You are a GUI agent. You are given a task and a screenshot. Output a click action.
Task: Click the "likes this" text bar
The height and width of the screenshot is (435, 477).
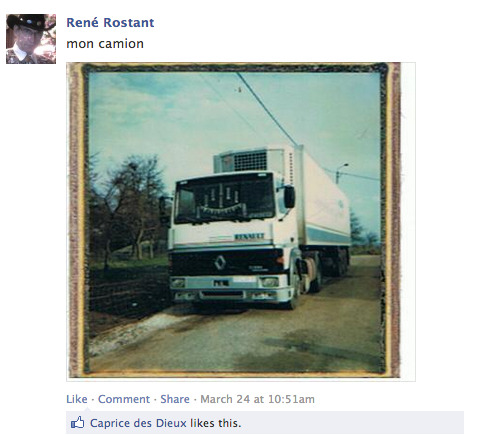265,423
